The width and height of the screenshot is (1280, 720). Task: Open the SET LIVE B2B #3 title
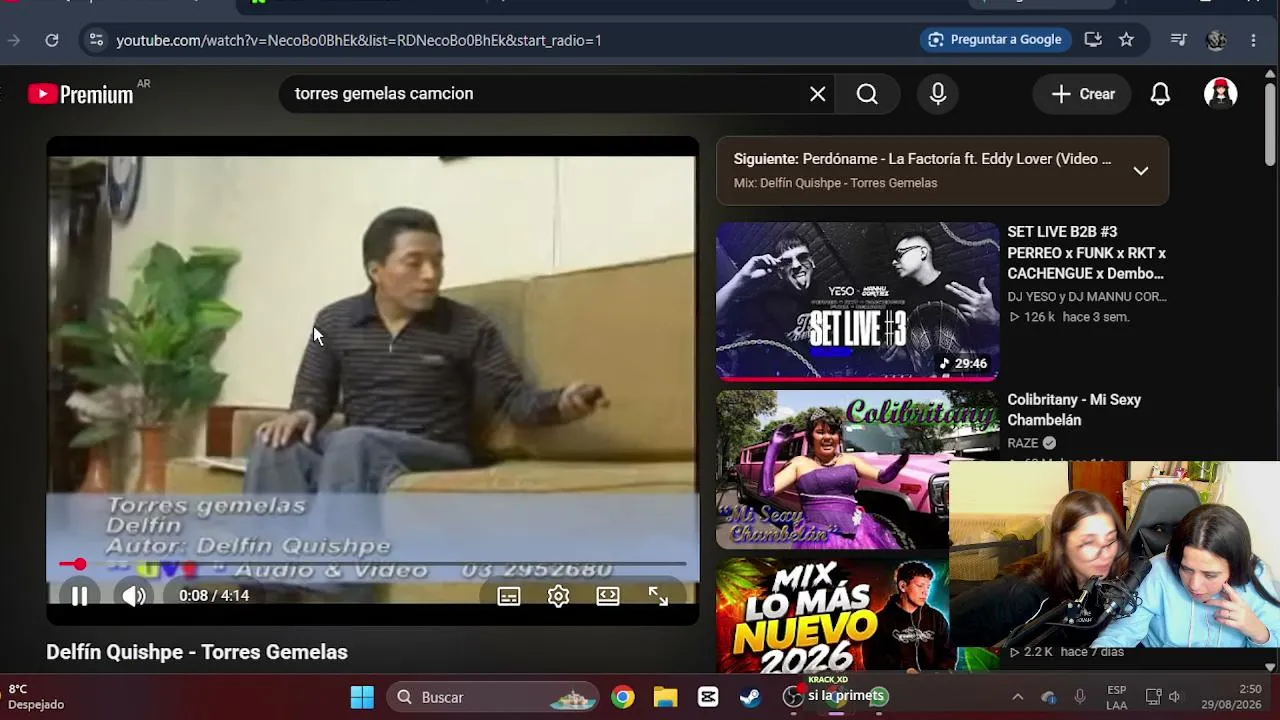1086,253
